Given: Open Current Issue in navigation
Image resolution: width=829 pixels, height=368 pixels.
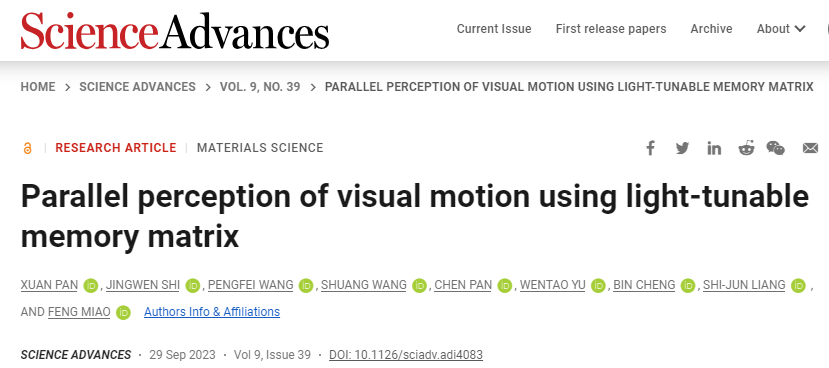Looking at the screenshot, I should 494,29.
